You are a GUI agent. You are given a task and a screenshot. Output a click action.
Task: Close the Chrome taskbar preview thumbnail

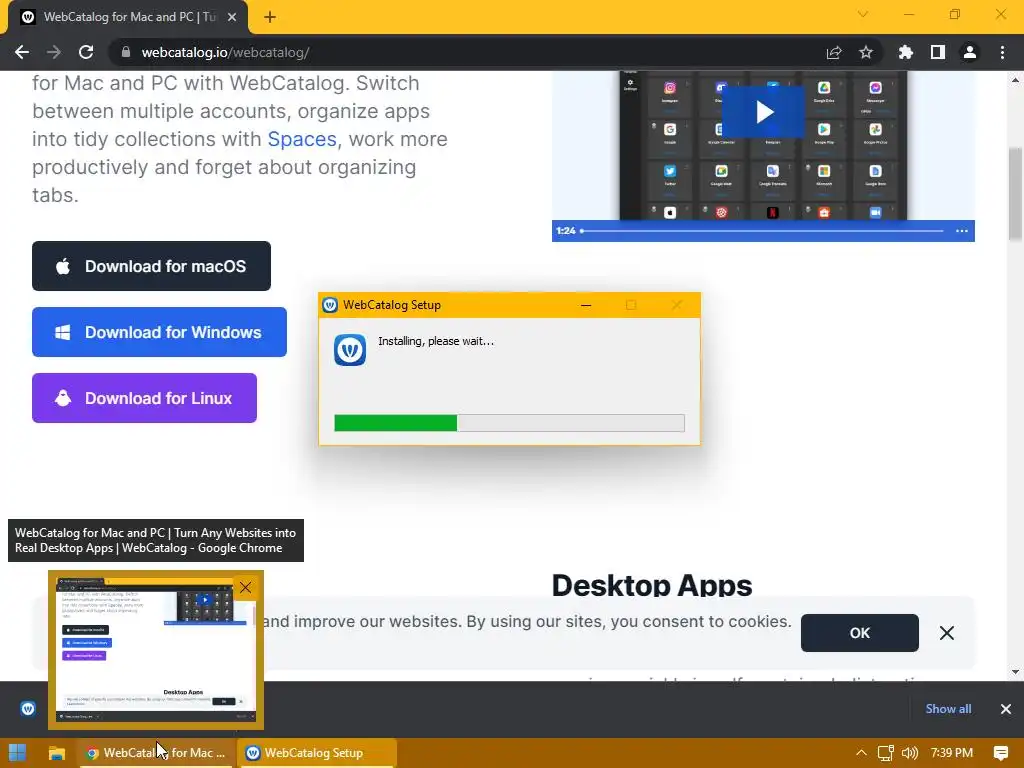pos(246,587)
